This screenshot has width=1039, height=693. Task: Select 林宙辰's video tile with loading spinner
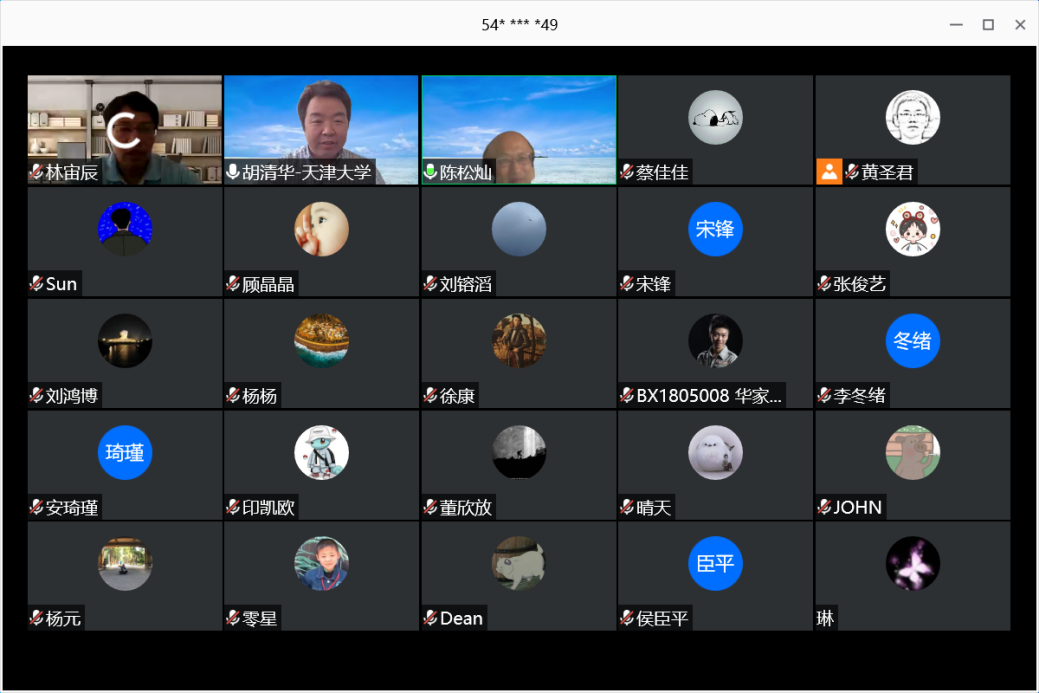click(x=124, y=128)
